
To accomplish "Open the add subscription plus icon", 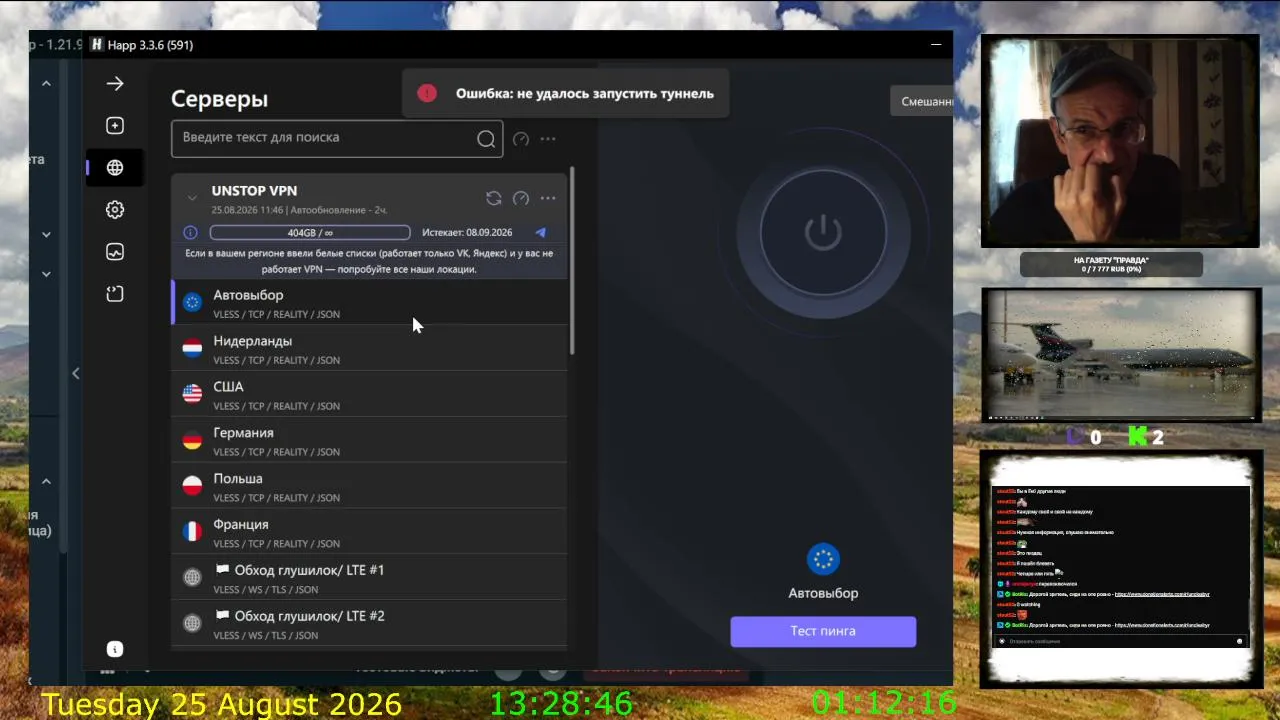I will [x=115, y=126].
